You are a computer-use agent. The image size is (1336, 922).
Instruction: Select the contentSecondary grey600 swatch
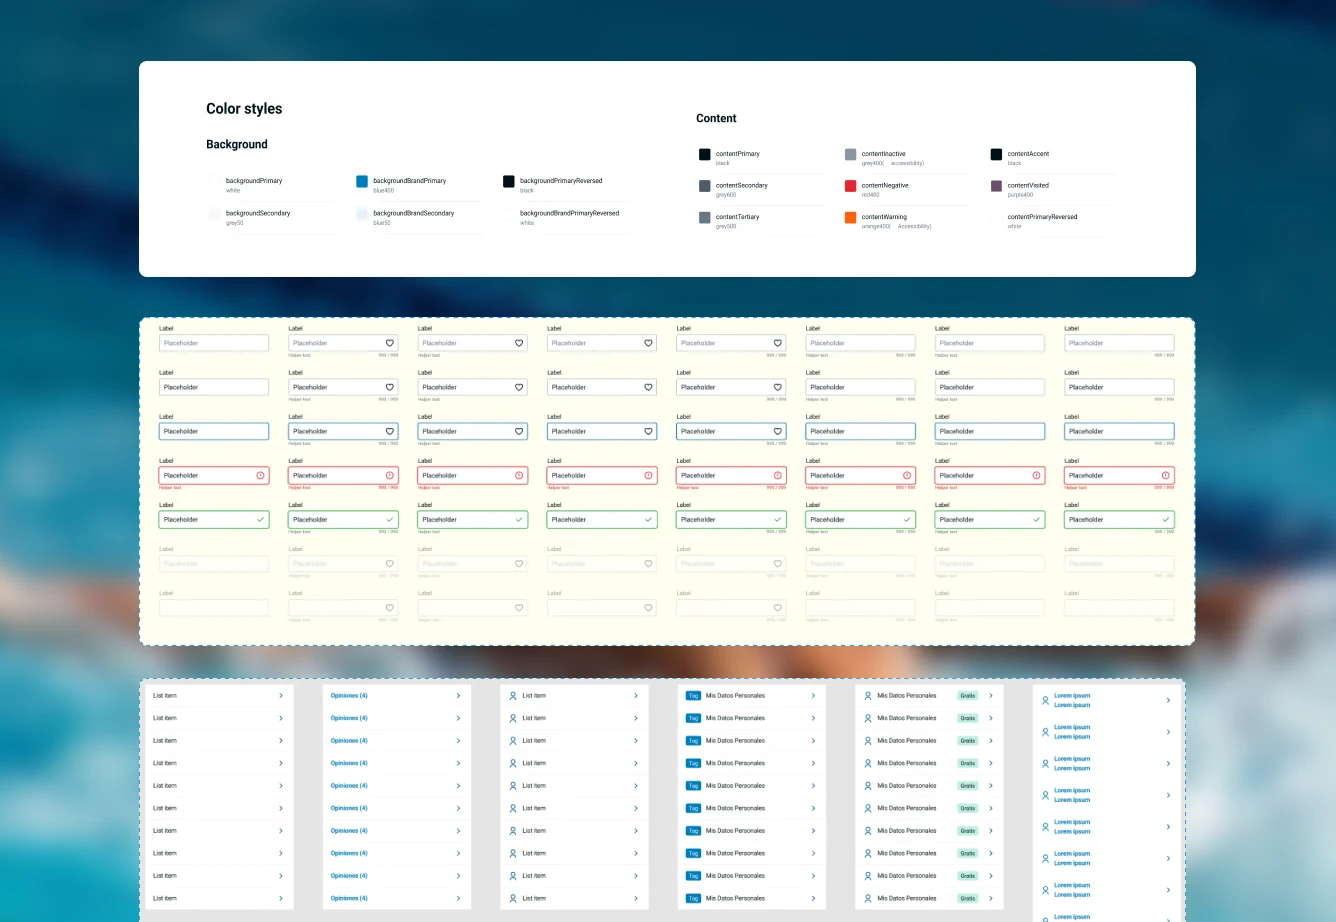tap(704, 186)
